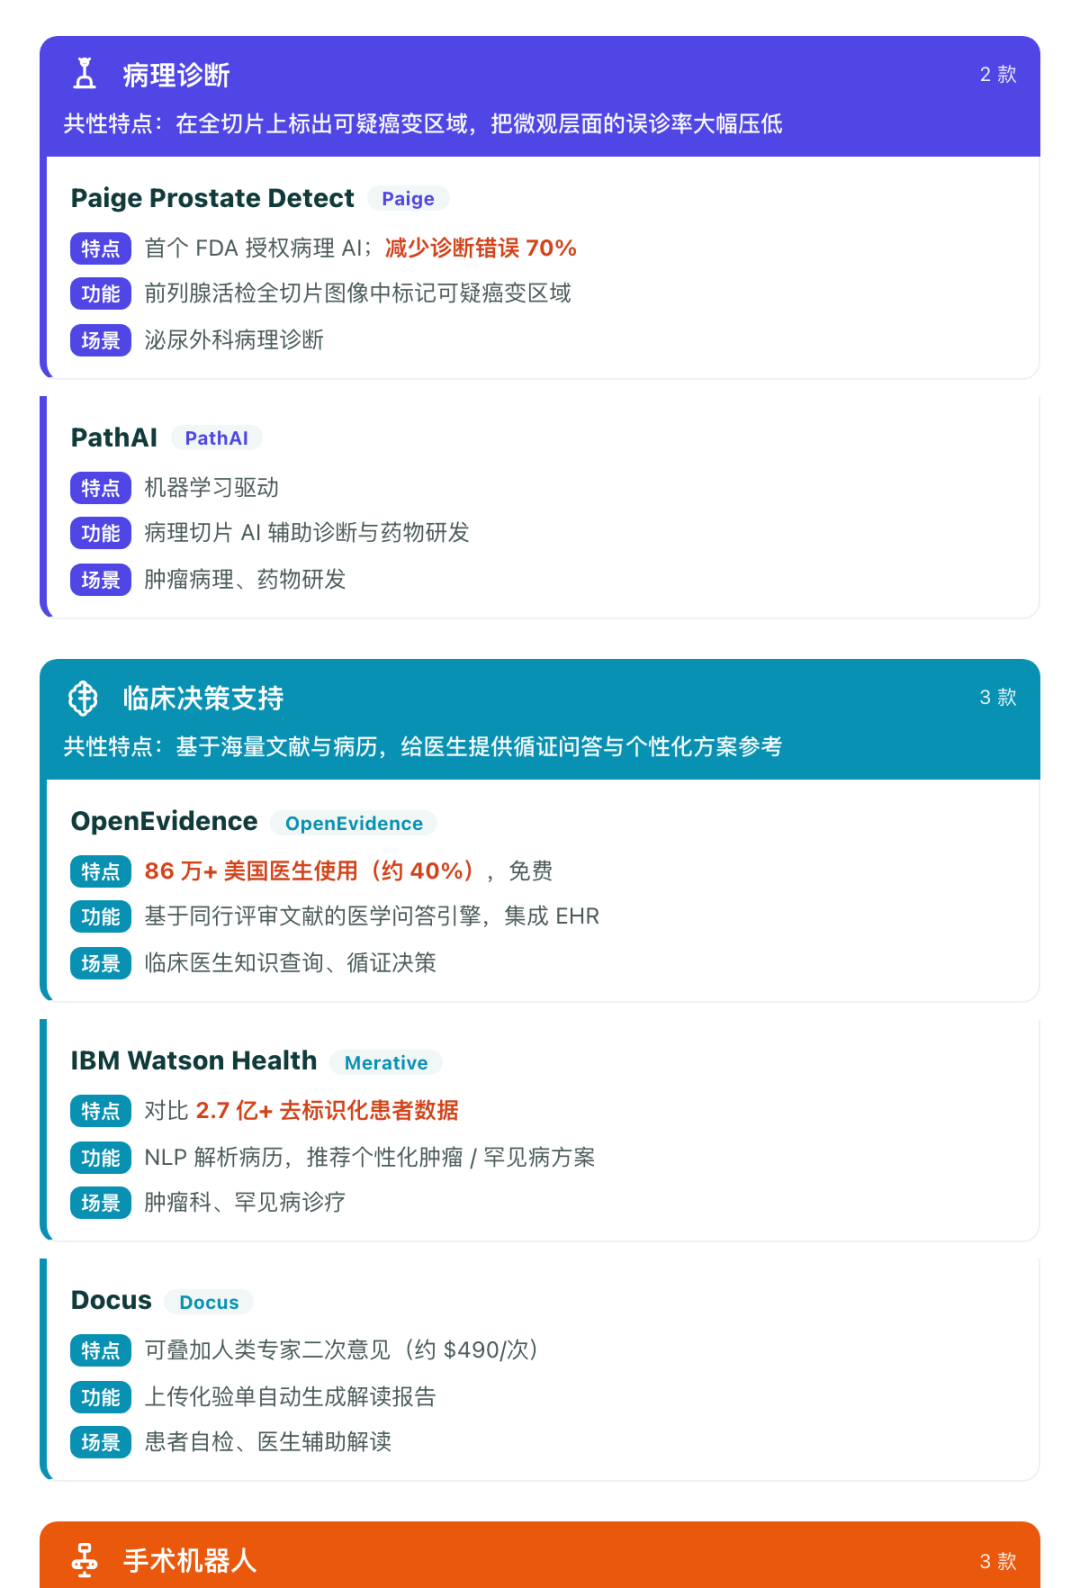Open the 手术机器人 section header

pos(540,1555)
